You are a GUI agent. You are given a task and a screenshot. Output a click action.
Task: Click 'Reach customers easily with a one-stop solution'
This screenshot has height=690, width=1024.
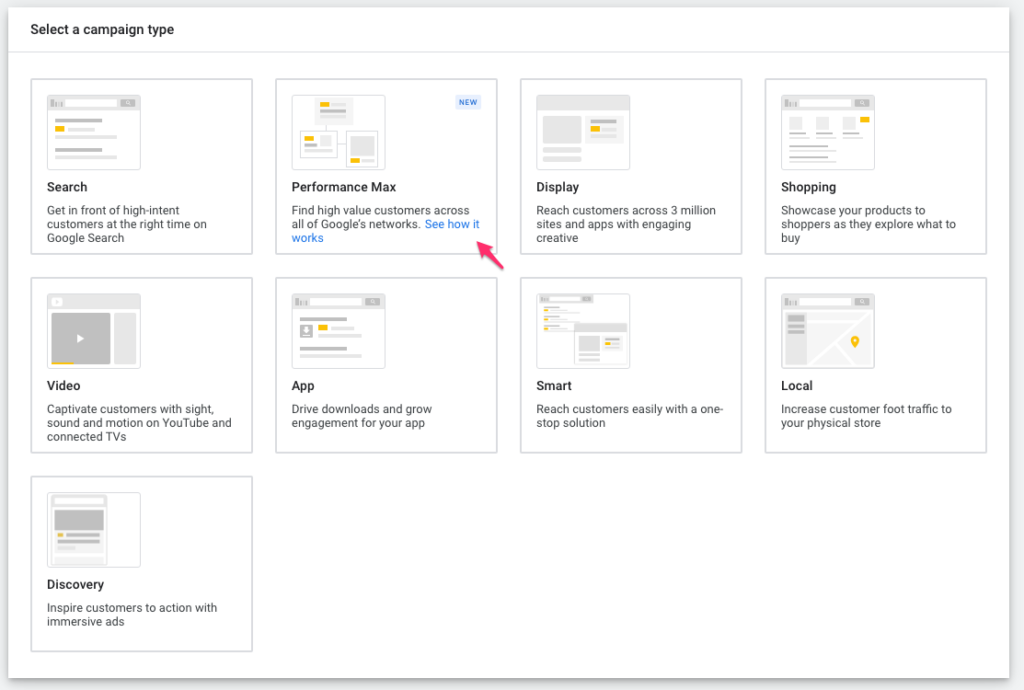click(x=630, y=416)
